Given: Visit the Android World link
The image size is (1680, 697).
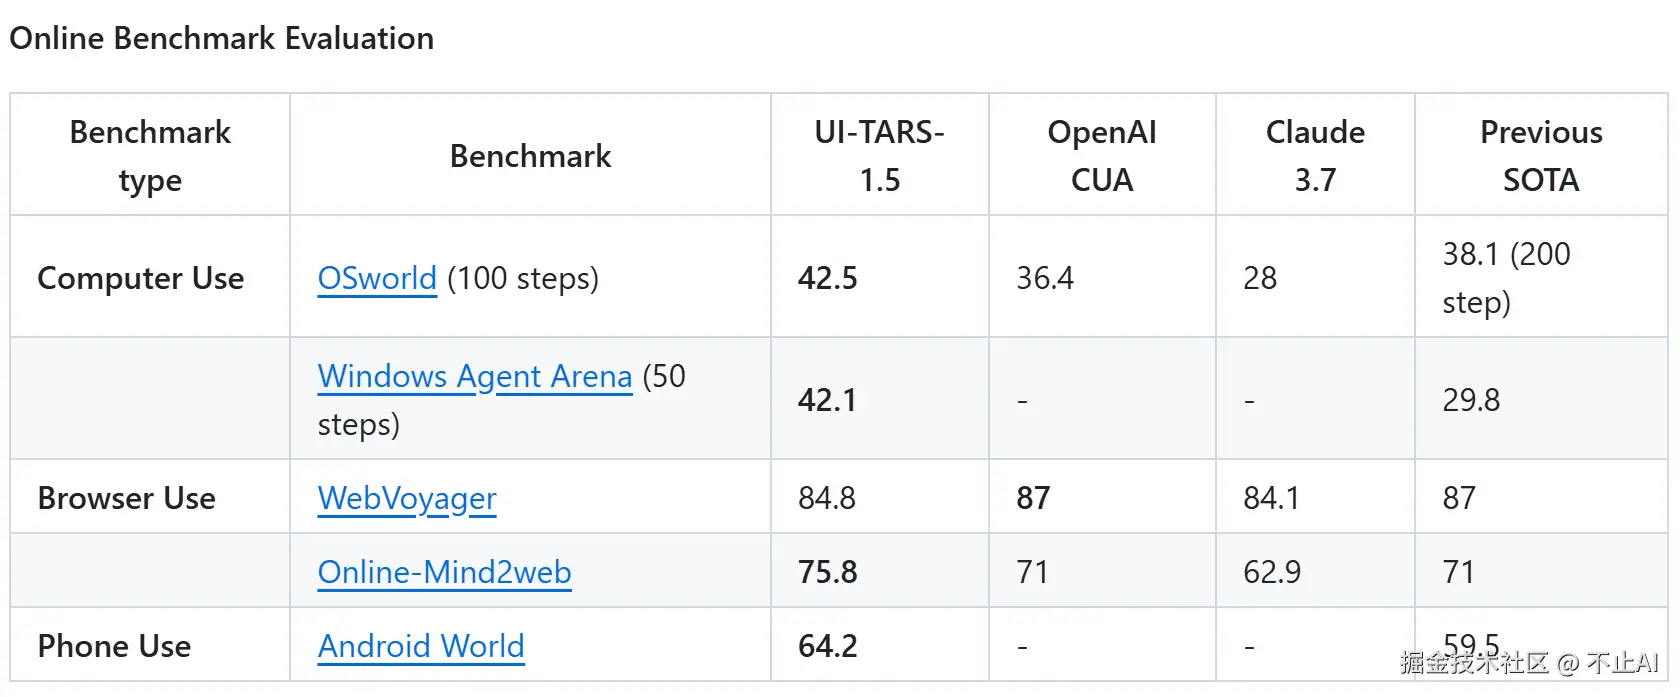Looking at the screenshot, I should [x=421, y=646].
